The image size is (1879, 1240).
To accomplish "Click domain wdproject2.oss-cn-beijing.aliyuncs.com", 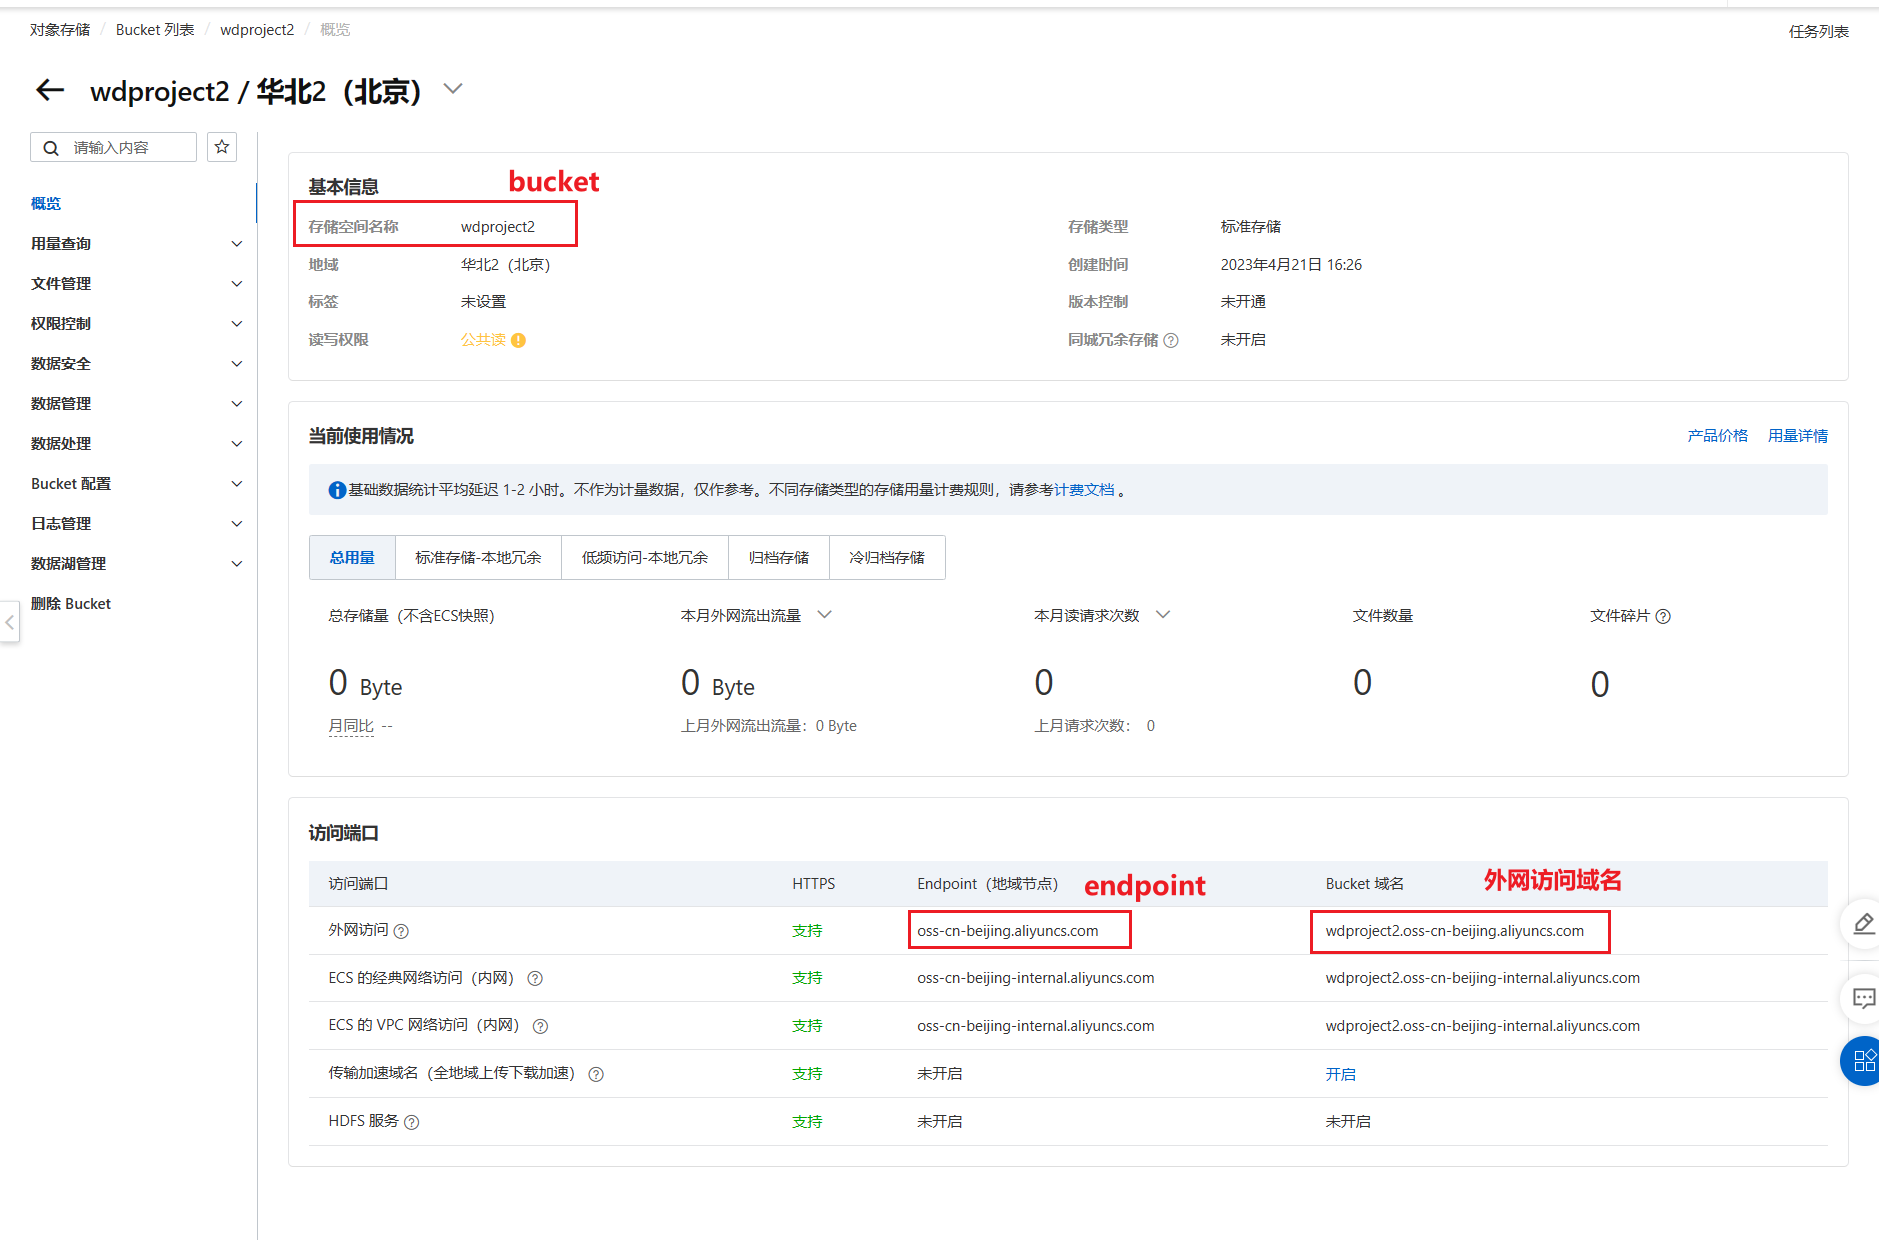I will pyautogui.click(x=1455, y=931).
